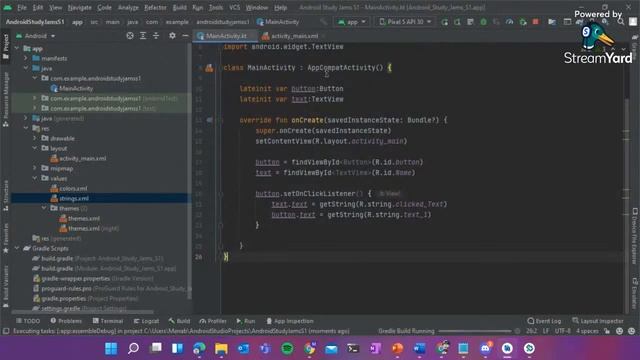
Task: Select strings.xml in the project tree
Action: [74, 198]
